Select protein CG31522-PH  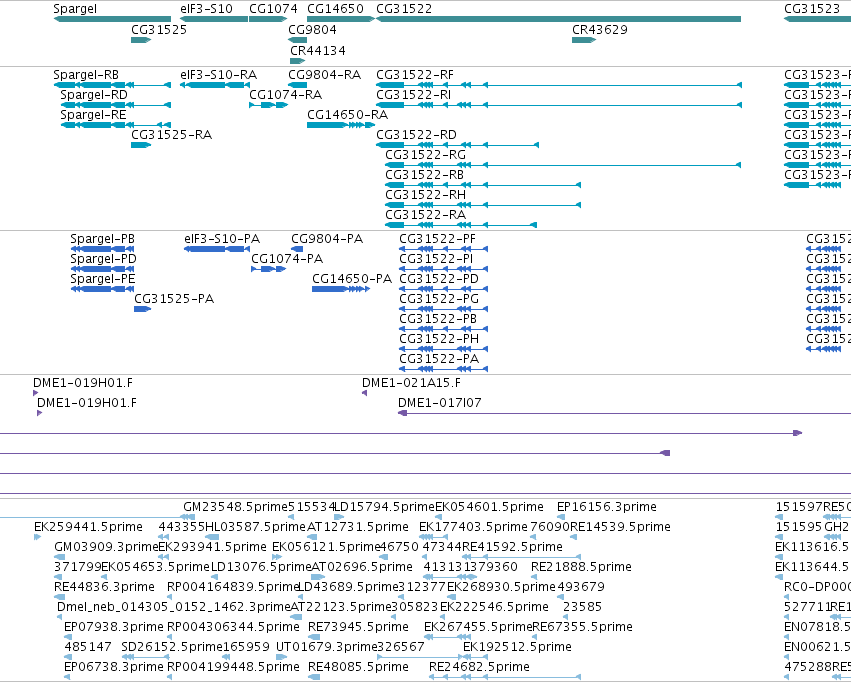pos(443,349)
